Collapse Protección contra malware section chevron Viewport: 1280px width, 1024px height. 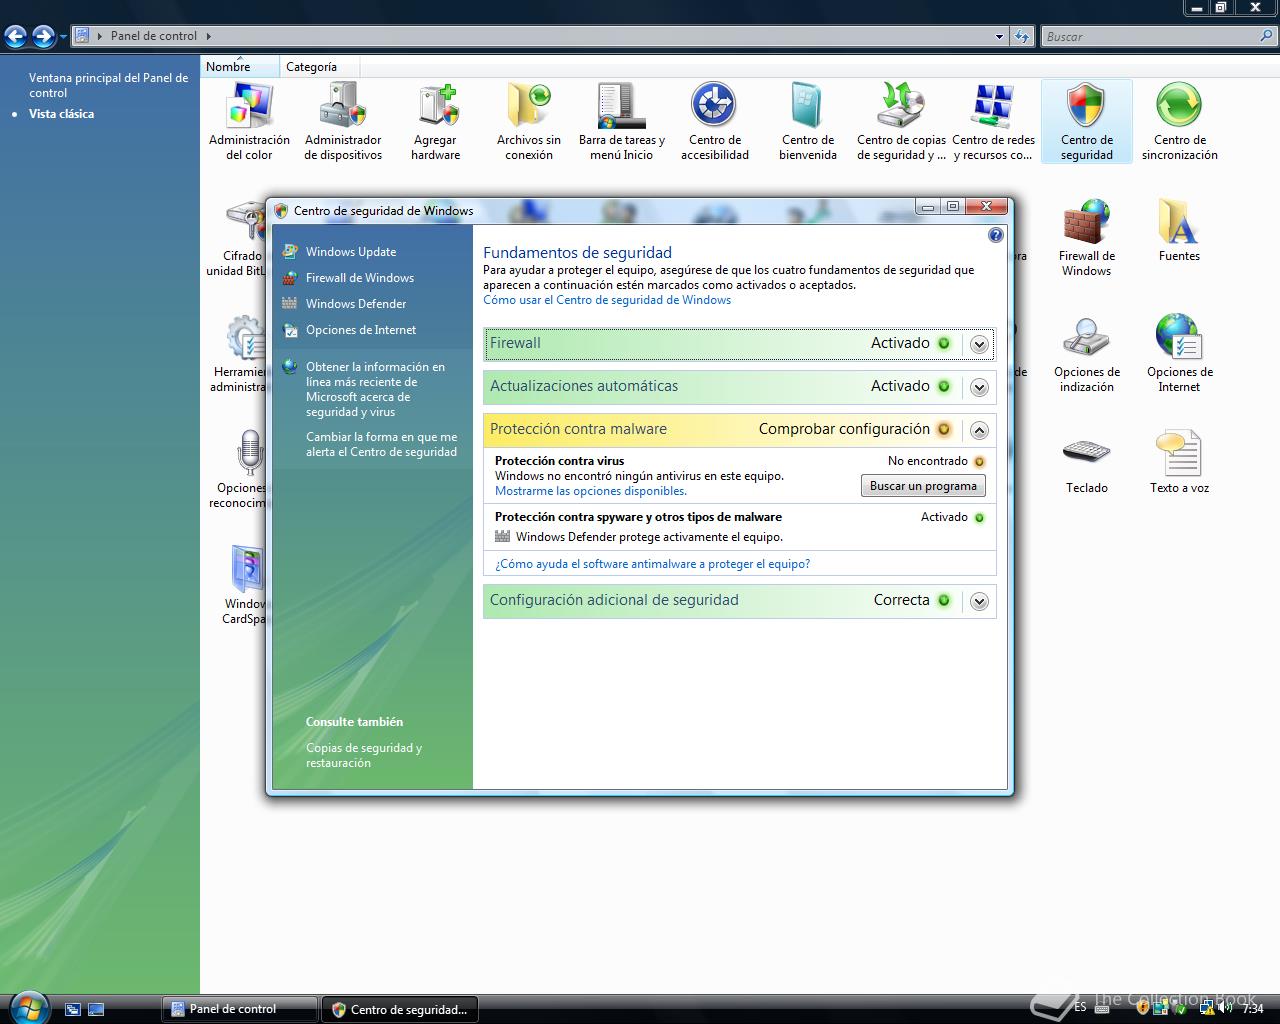tap(979, 430)
